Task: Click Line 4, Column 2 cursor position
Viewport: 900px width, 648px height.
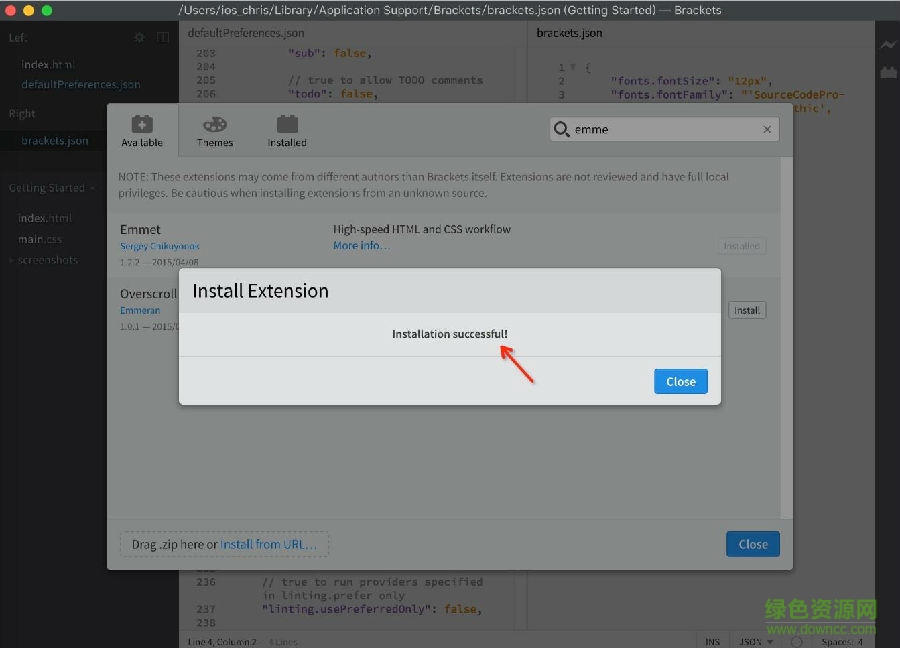Action: 222,642
